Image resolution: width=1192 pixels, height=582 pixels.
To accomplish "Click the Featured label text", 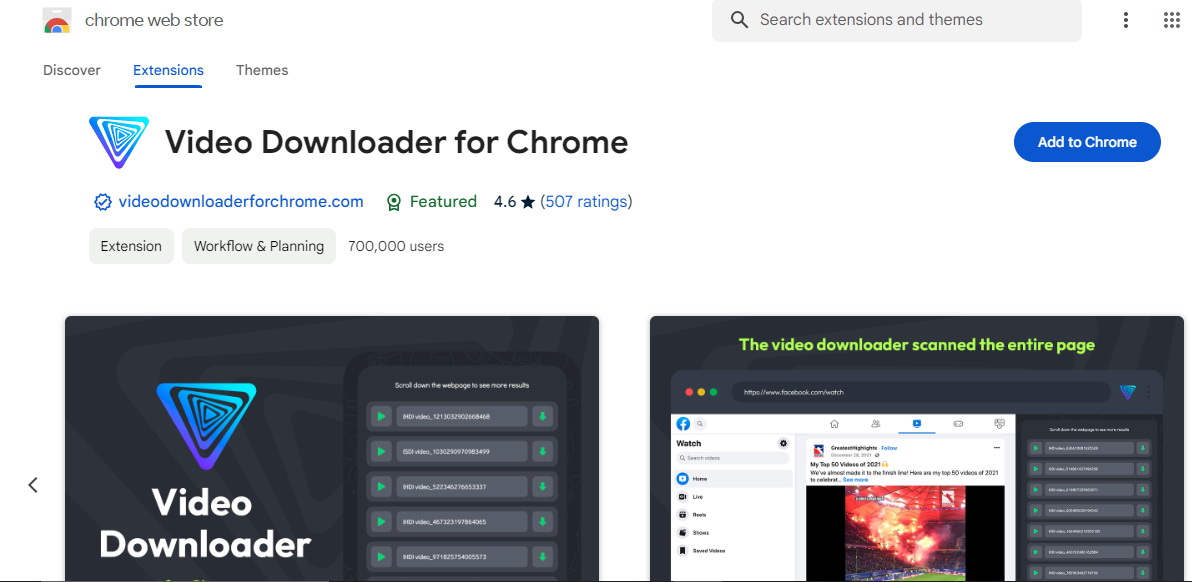I will click(x=443, y=202).
